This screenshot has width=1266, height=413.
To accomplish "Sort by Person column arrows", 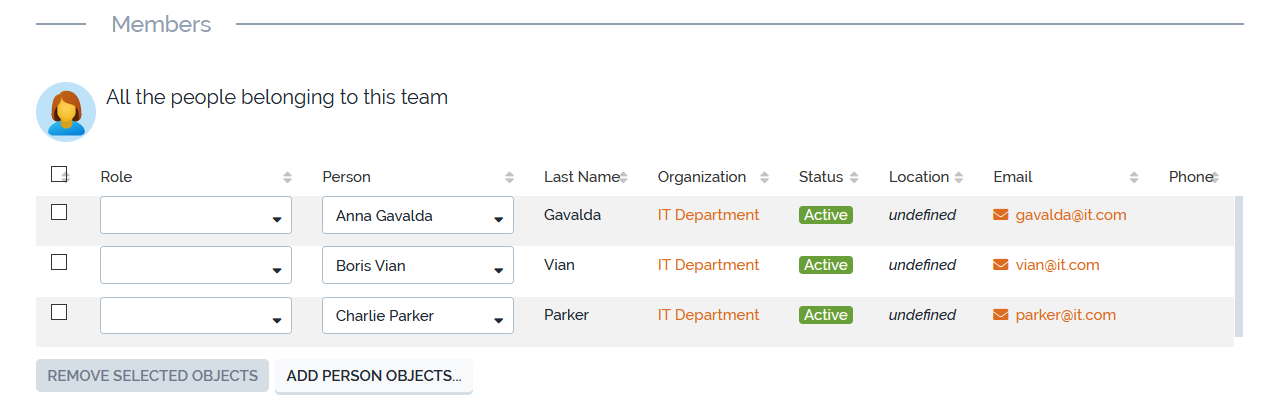I will pyautogui.click(x=509, y=177).
